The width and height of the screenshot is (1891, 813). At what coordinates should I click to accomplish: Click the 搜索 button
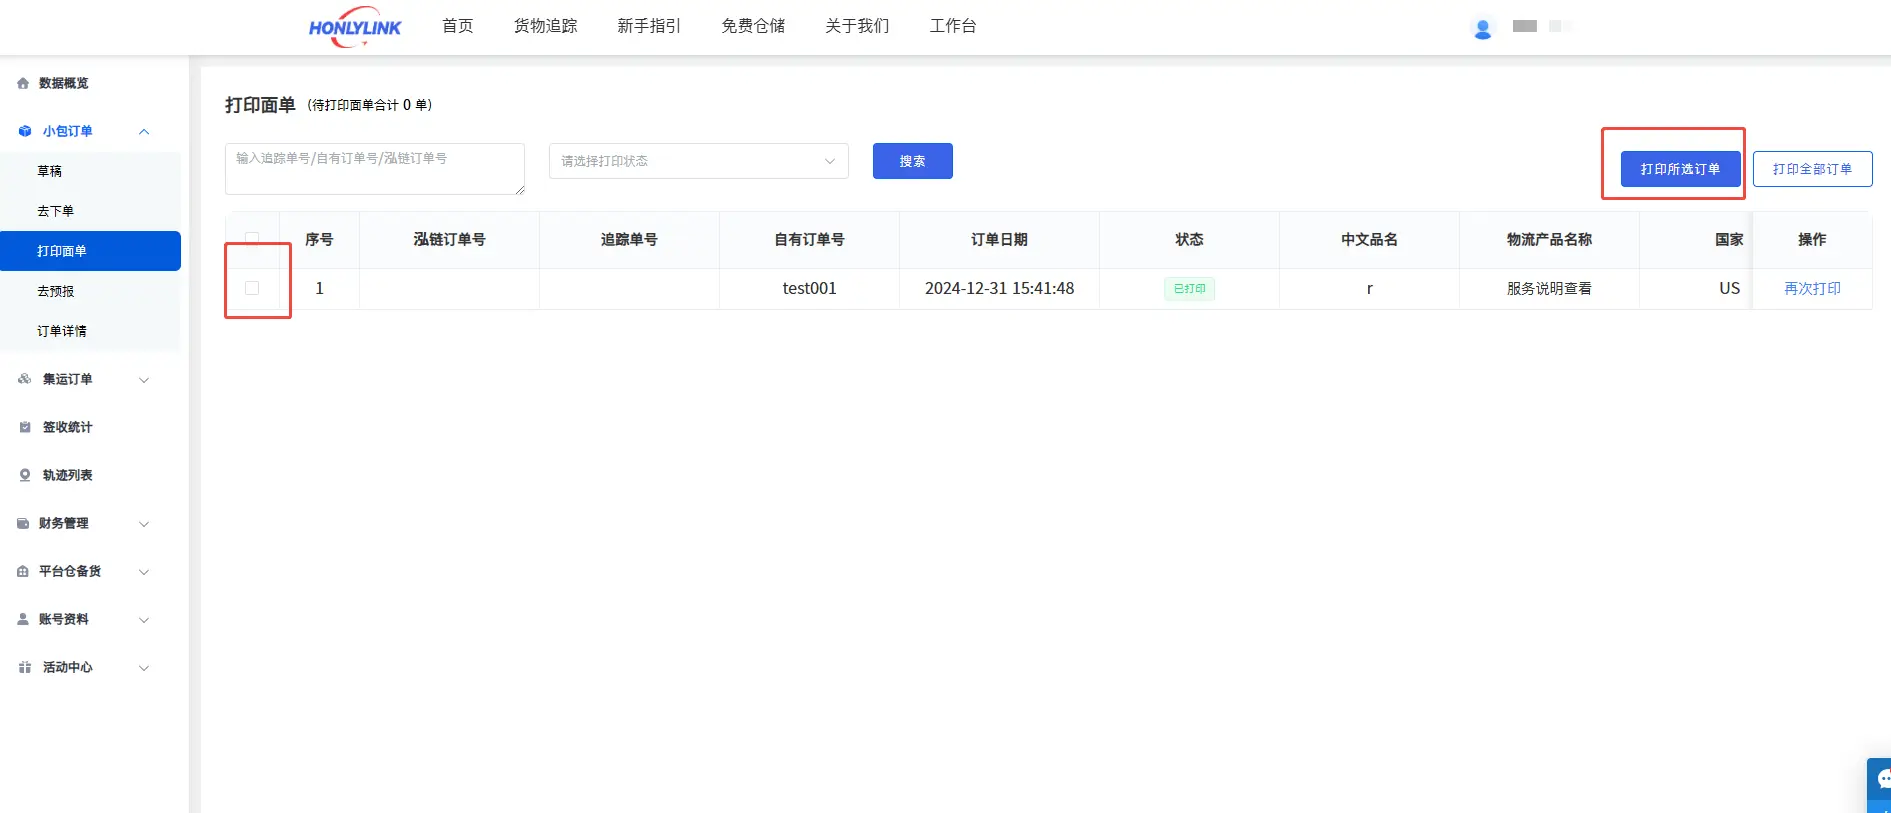912,161
